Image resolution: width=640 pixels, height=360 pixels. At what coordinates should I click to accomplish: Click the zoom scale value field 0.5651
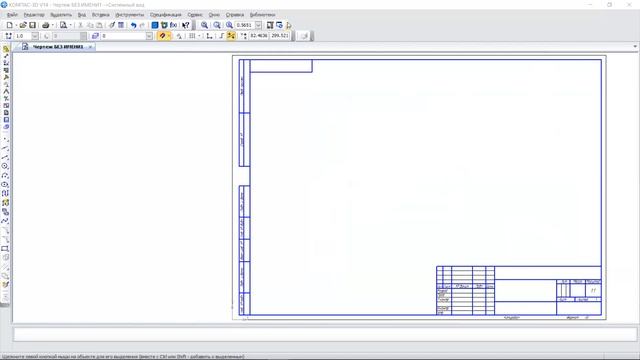(x=245, y=25)
